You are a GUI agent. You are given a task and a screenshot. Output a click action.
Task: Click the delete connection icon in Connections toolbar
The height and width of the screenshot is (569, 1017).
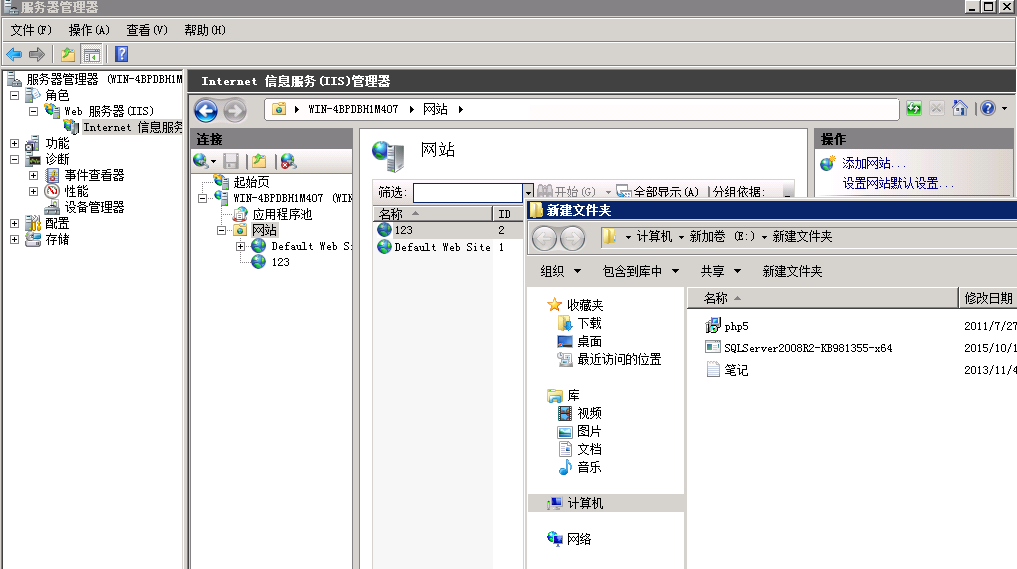[x=289, y=161]
